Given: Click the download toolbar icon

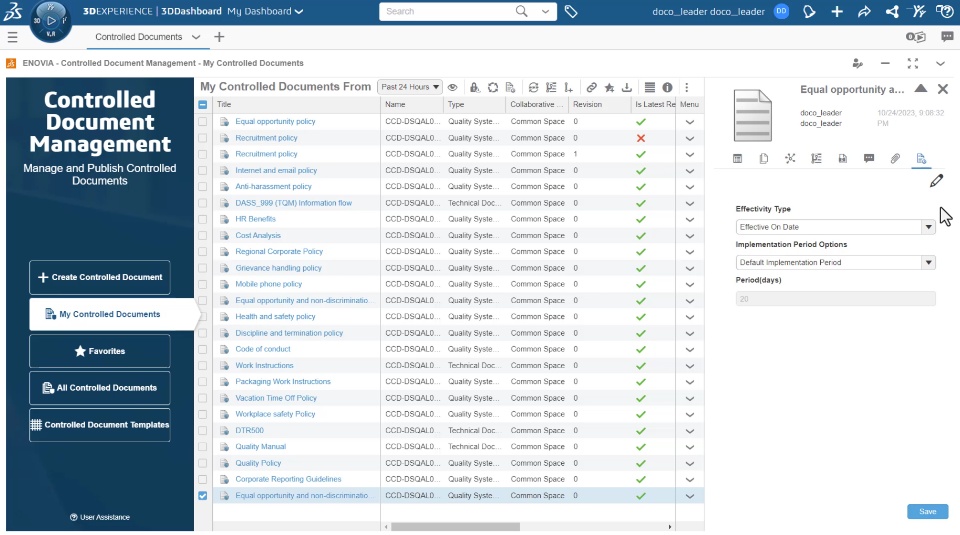Looking at the screenshot, I should coord(626,88).
